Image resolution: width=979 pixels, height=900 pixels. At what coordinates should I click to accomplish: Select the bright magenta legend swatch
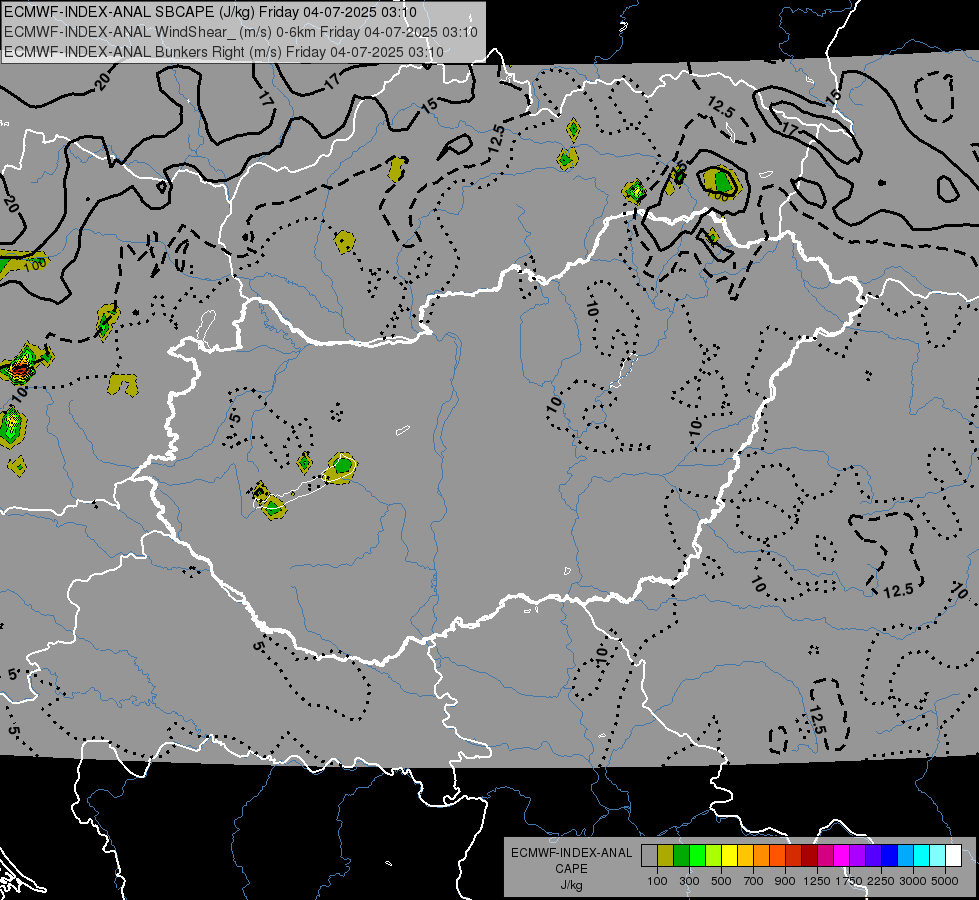click(842, 856)
